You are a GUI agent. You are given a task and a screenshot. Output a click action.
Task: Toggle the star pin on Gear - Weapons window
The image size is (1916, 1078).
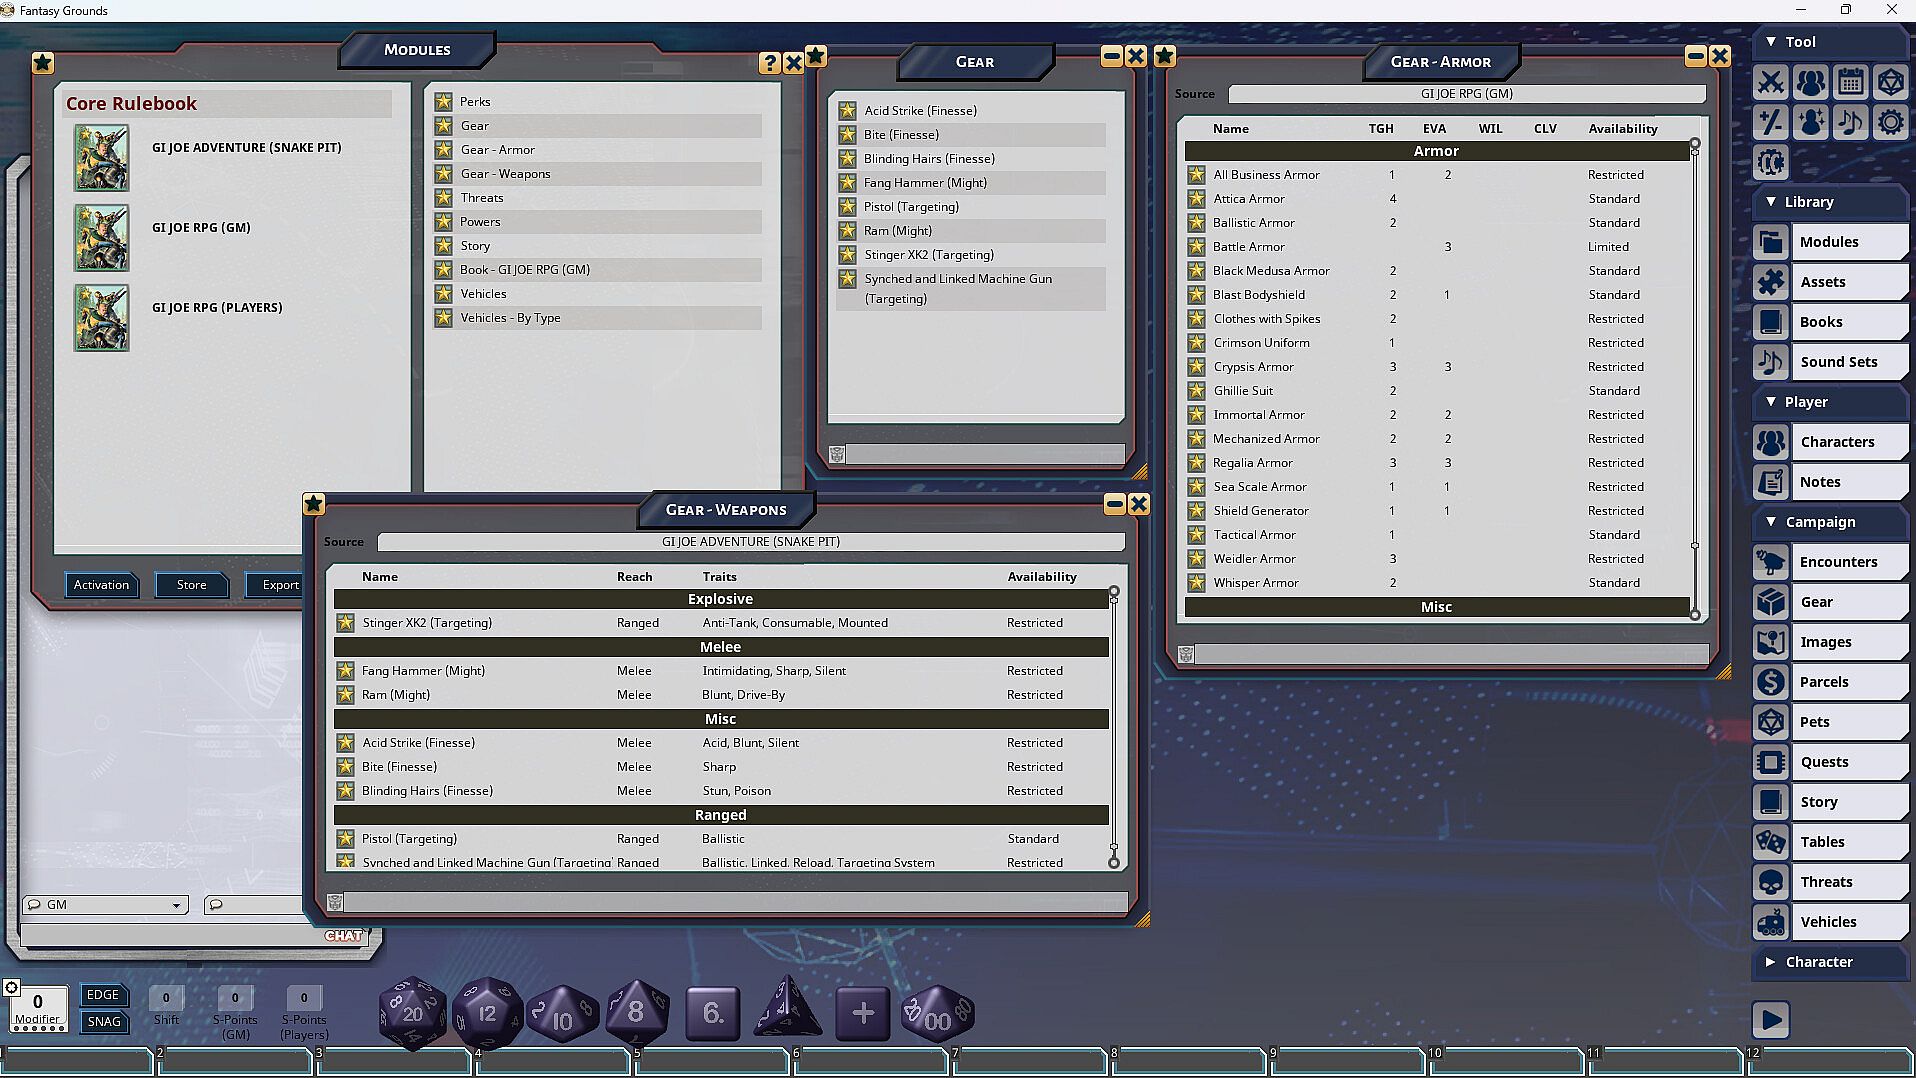coord(313,504)
